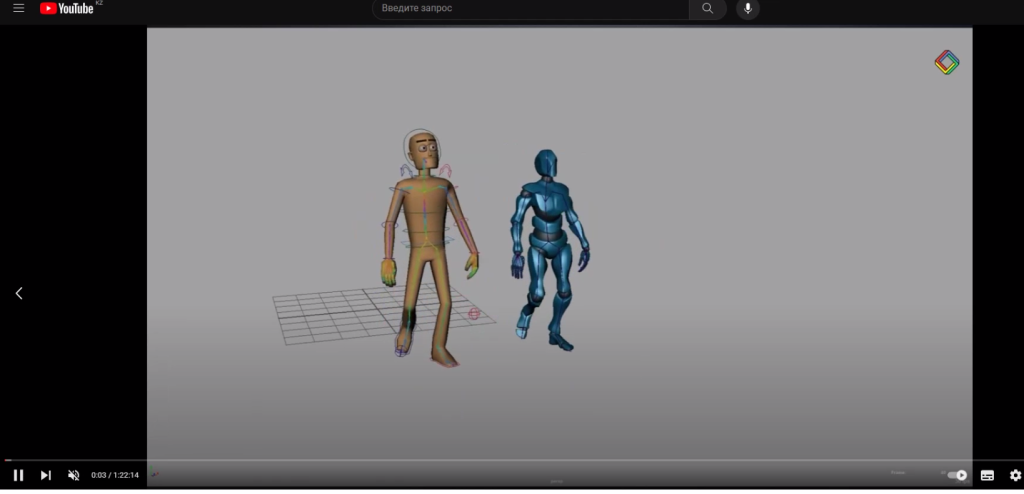The image size is (1024, 494).
Task: Click the colorful channel watermark logo
Action: (947, 63)
